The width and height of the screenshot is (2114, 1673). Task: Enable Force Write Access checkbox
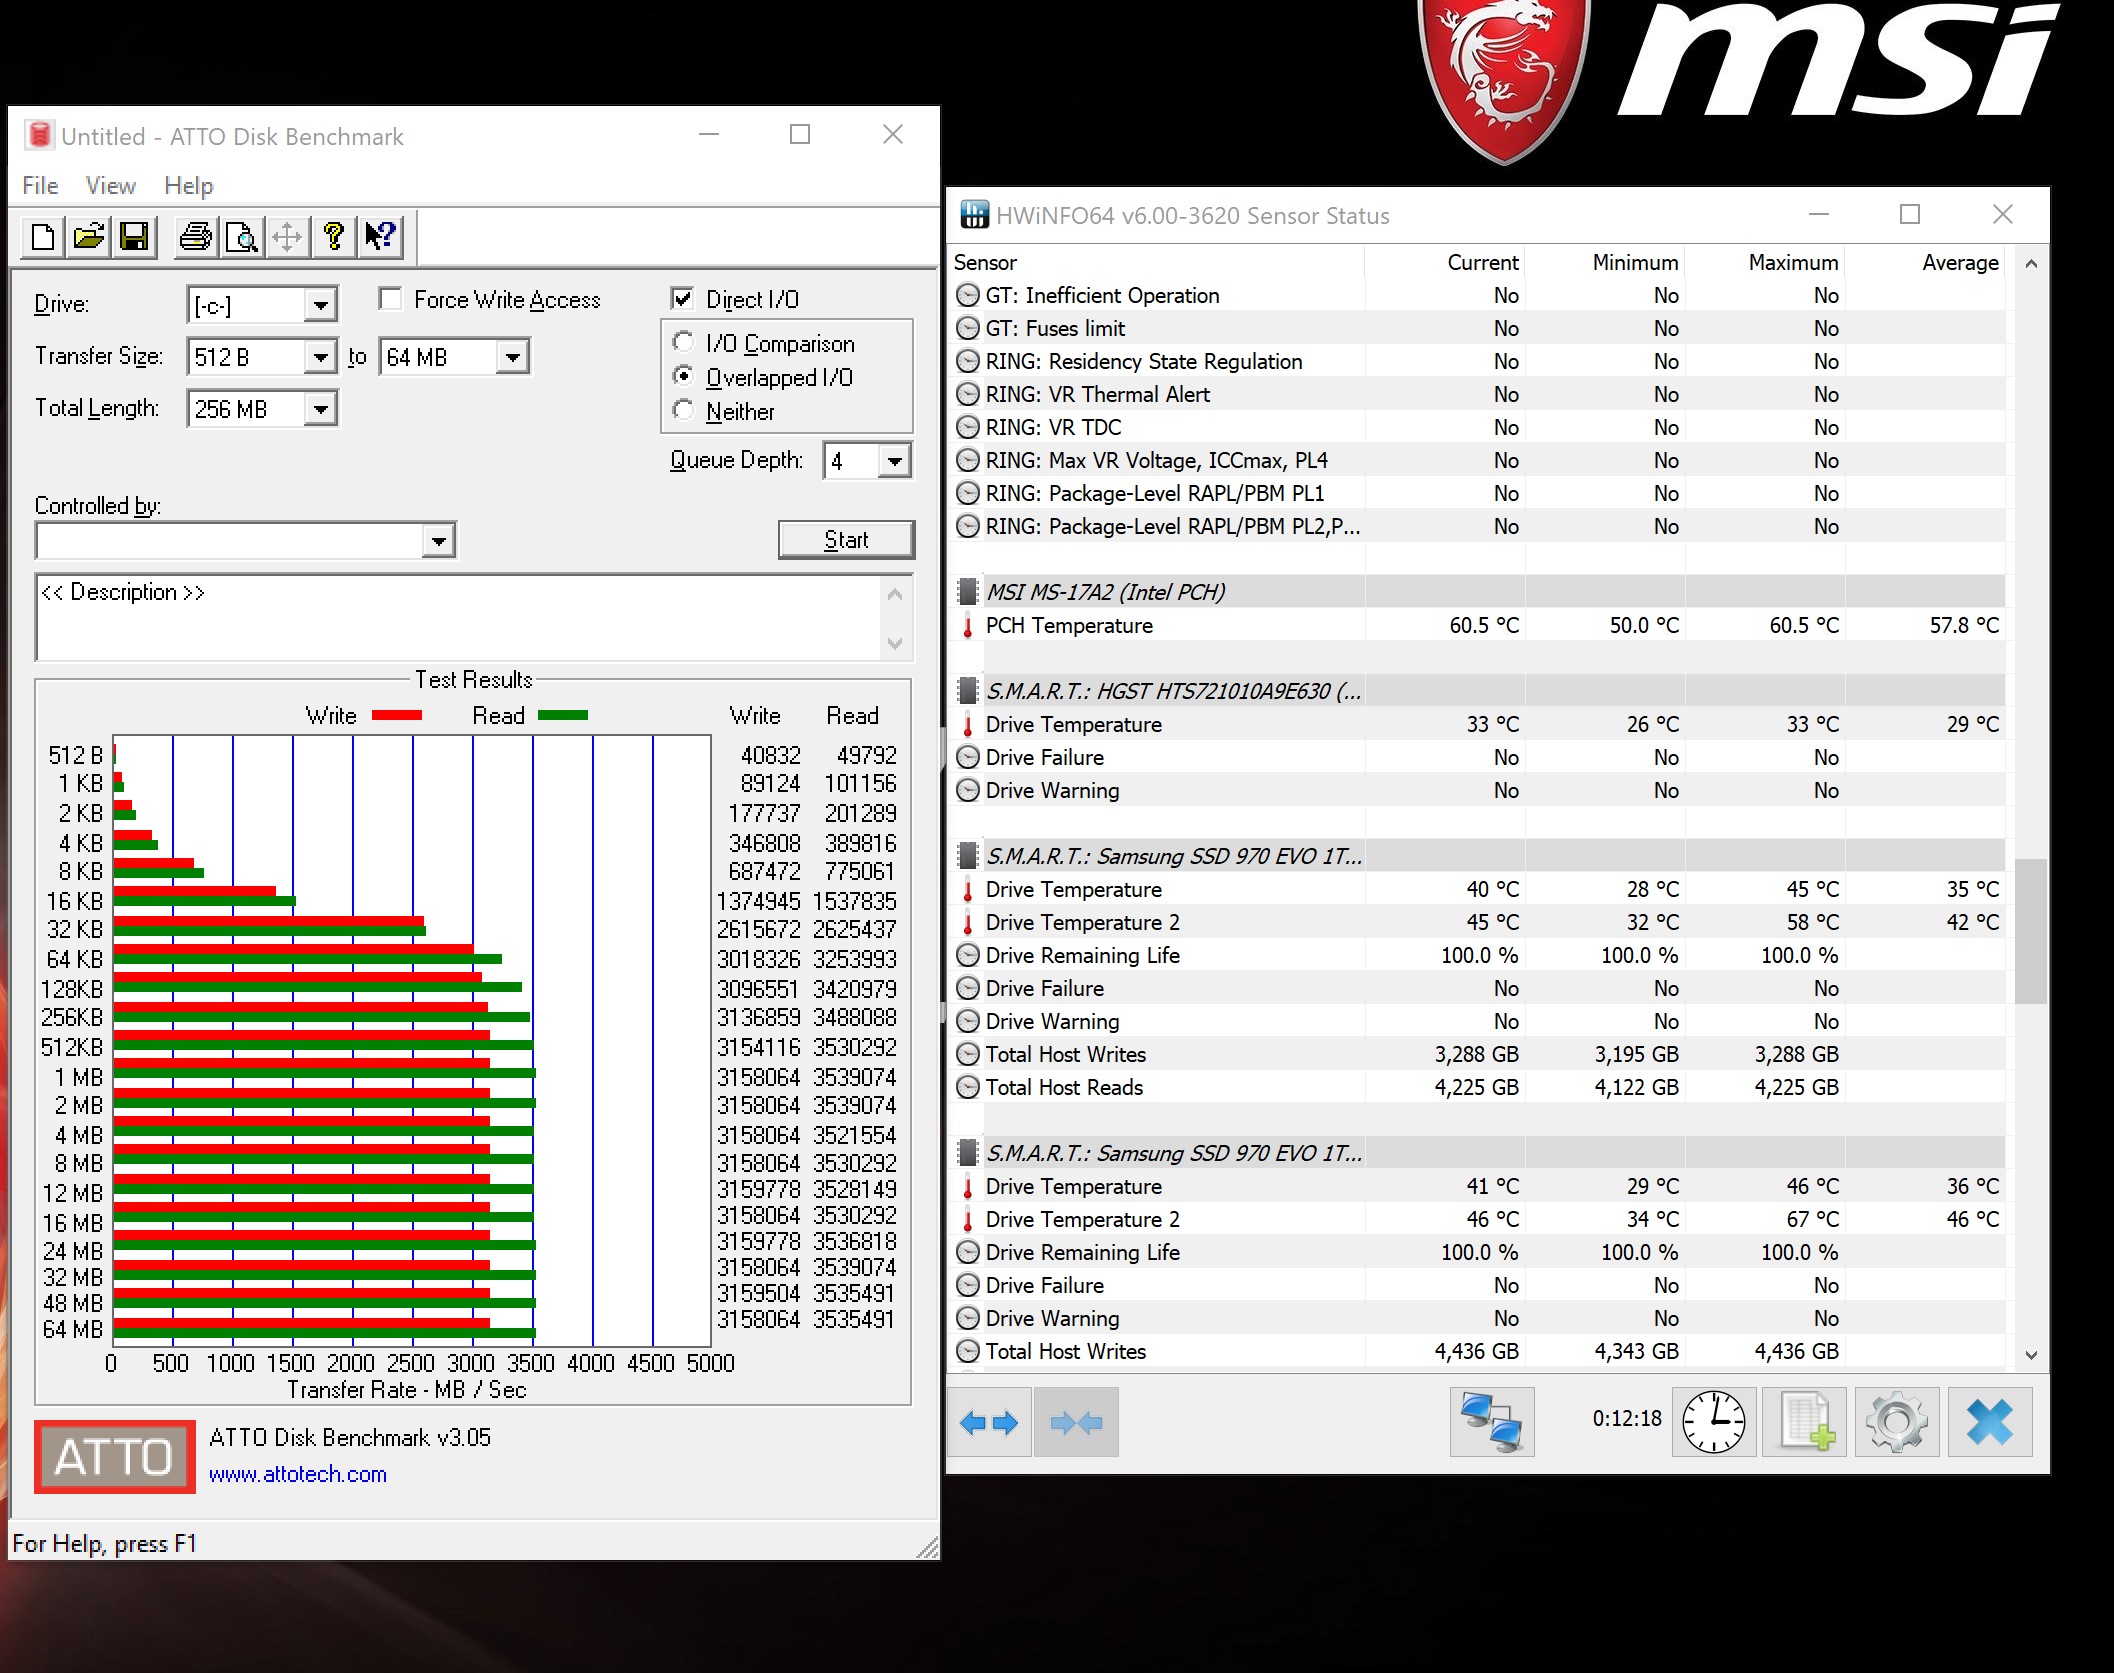[x=391, y=299]
